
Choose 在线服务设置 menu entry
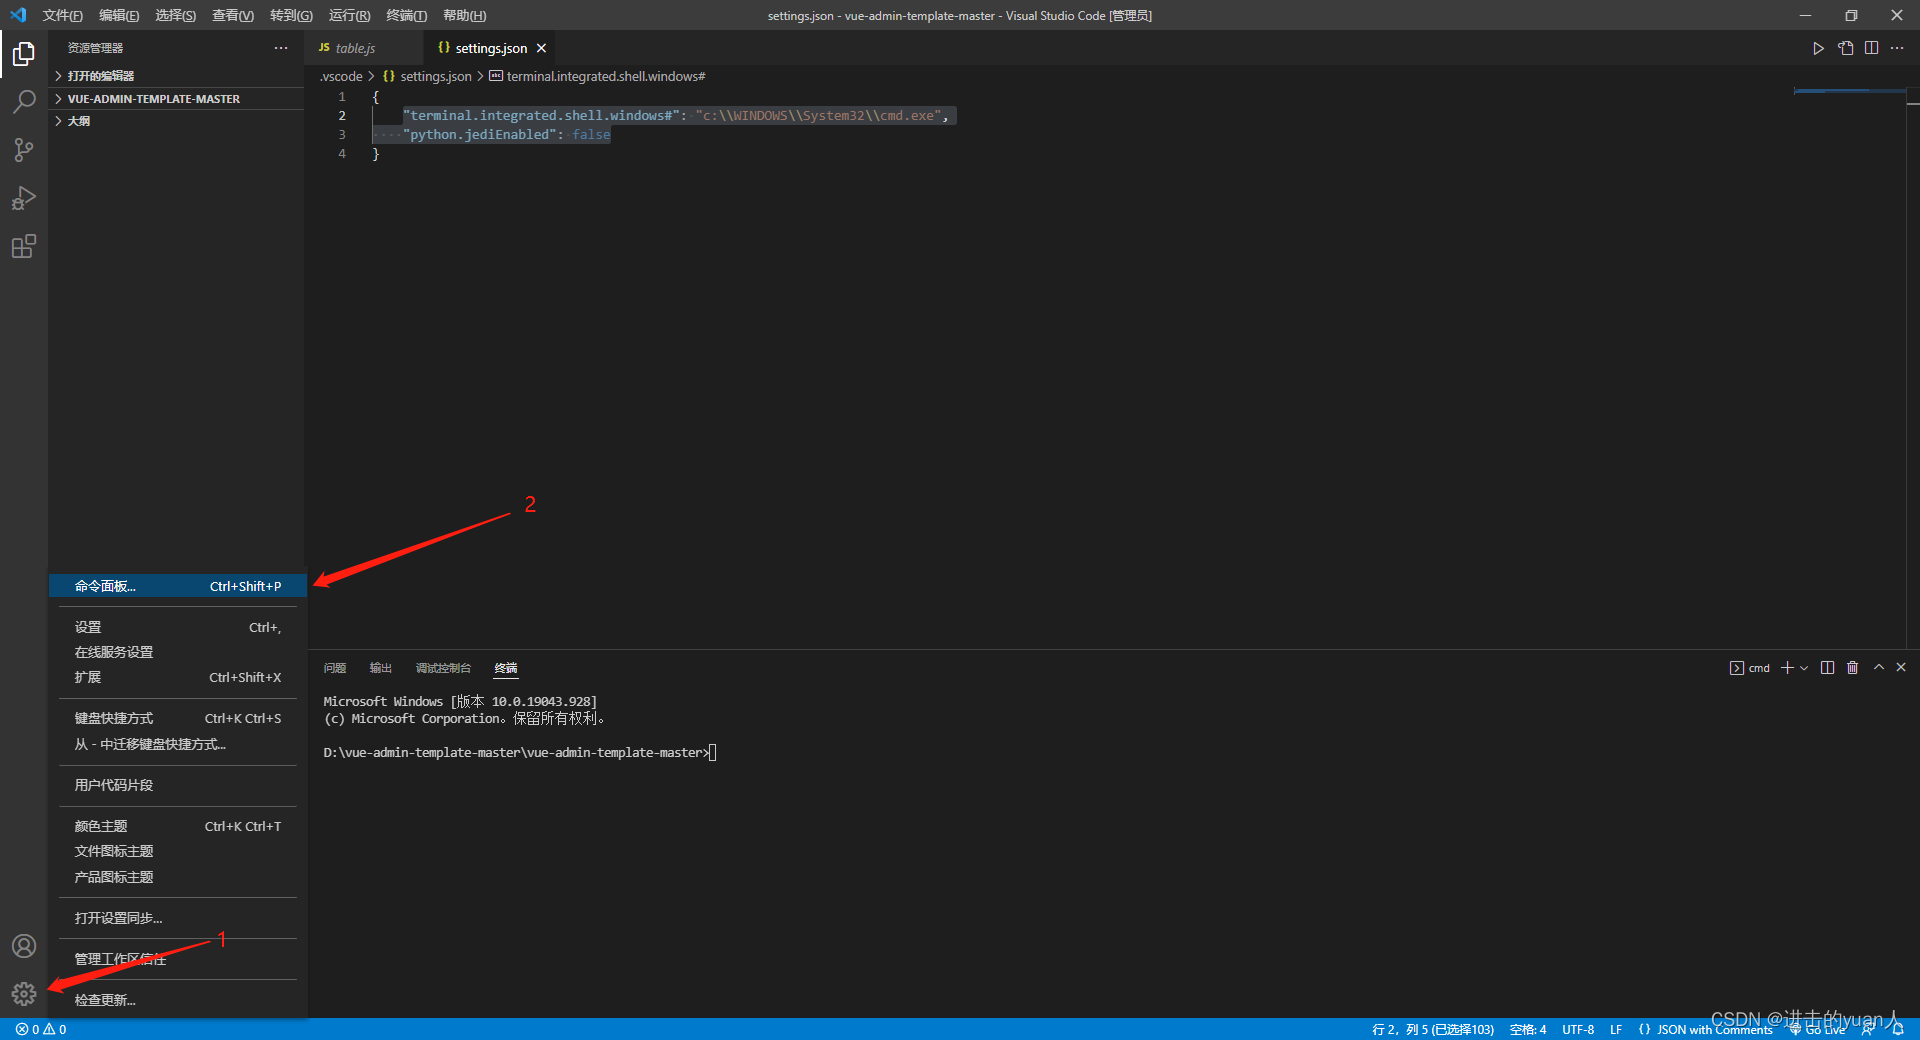coord(178,652)
